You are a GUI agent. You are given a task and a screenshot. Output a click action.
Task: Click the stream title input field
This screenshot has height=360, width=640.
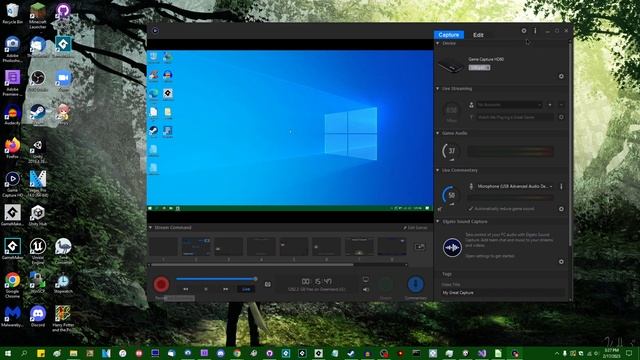[x=516, y=117]
